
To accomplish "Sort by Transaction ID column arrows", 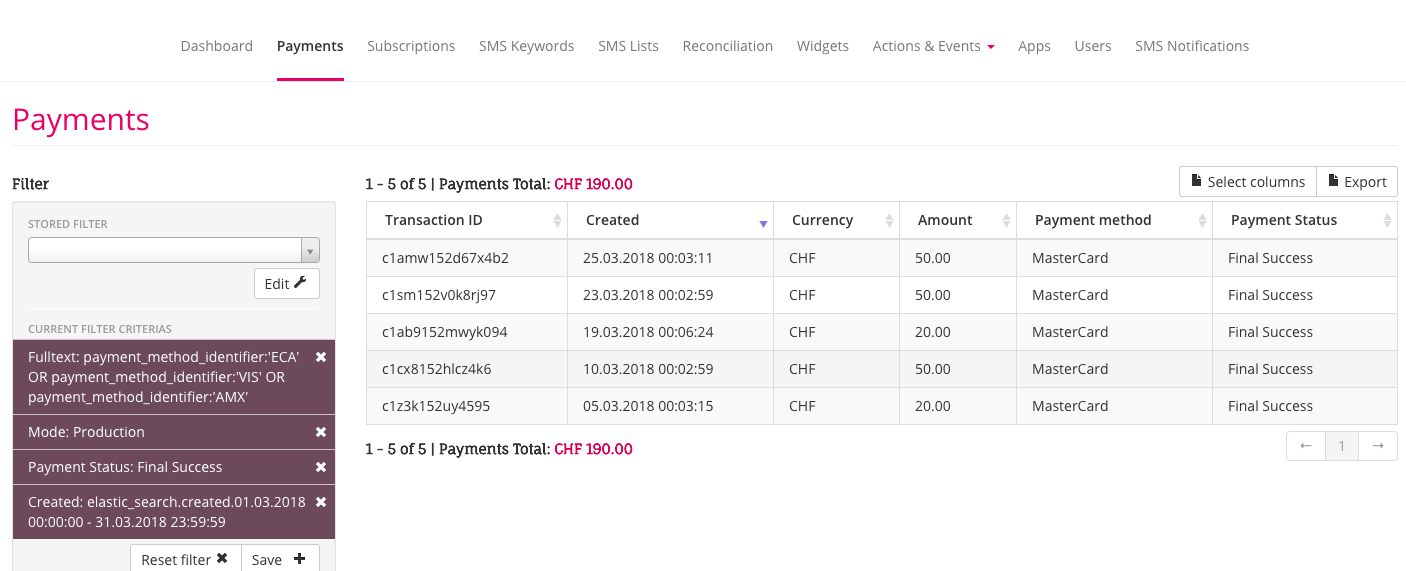I will pos(557,221).
